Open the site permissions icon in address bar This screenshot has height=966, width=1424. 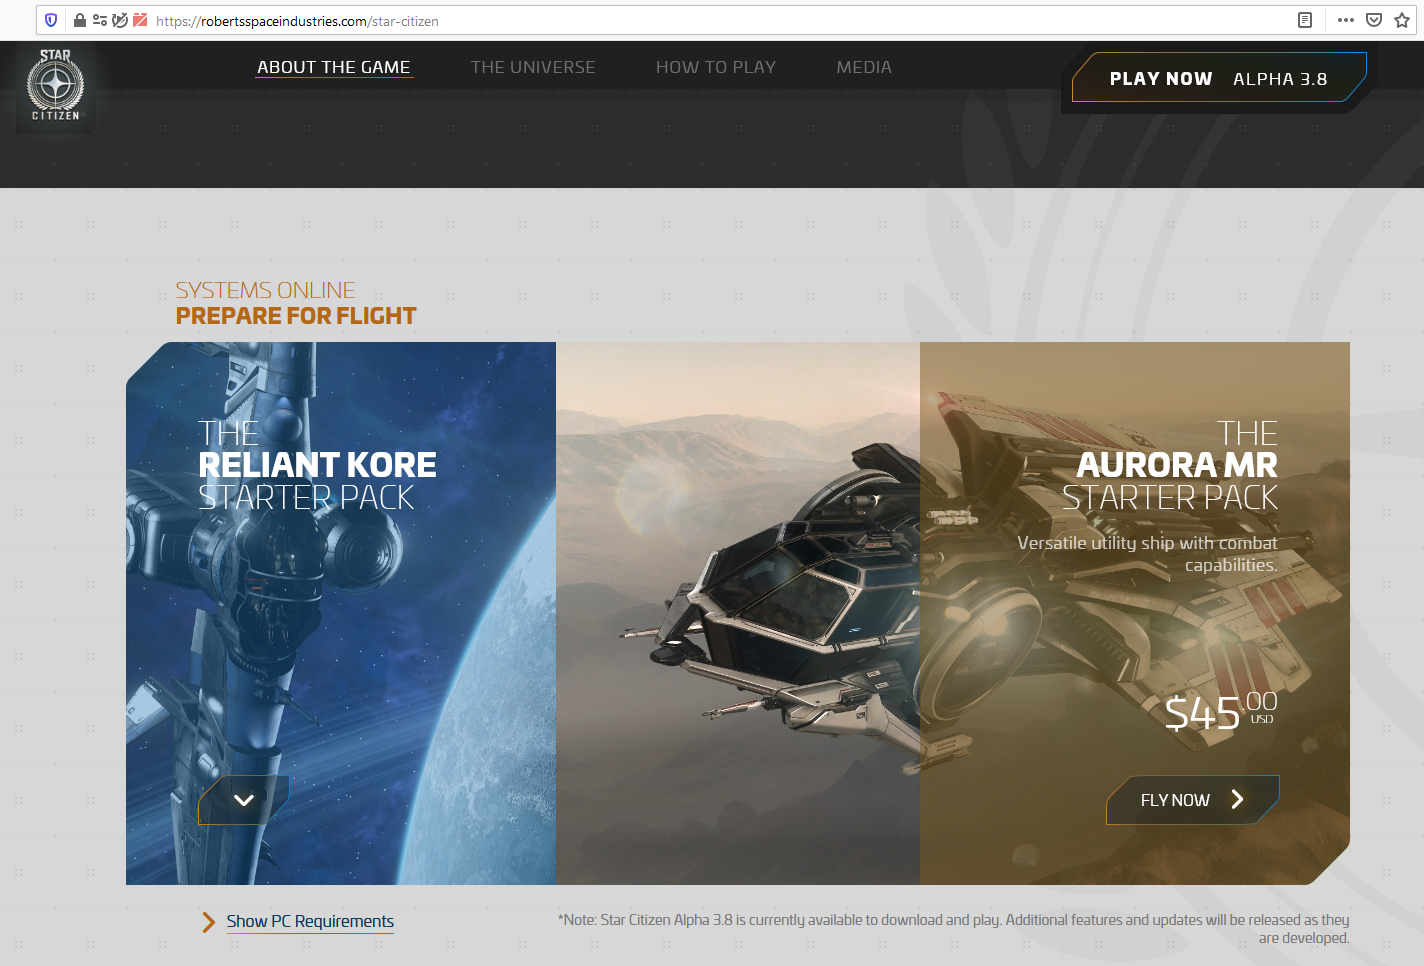click(100, 20)
